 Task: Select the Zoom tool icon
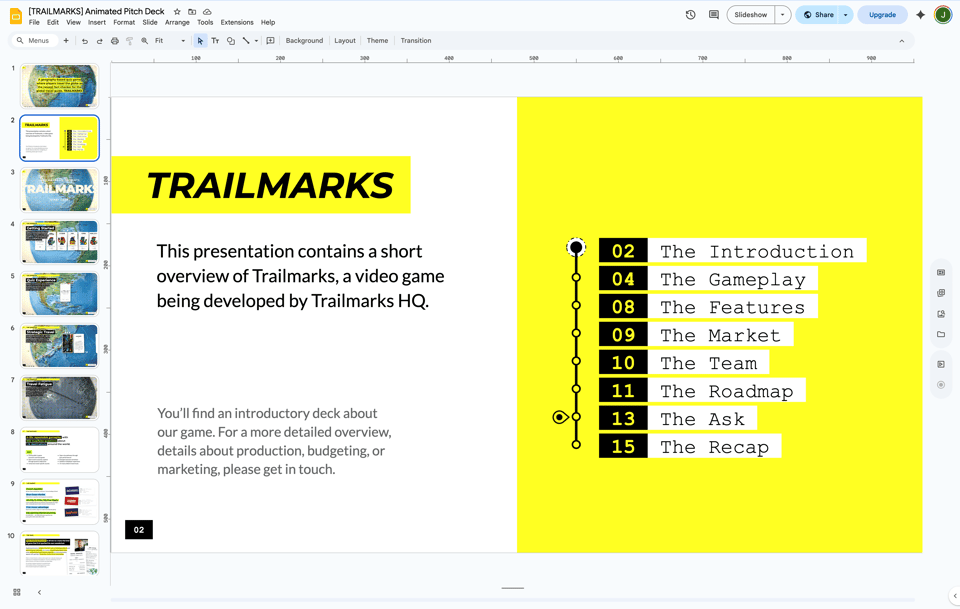tap(144, 40)
